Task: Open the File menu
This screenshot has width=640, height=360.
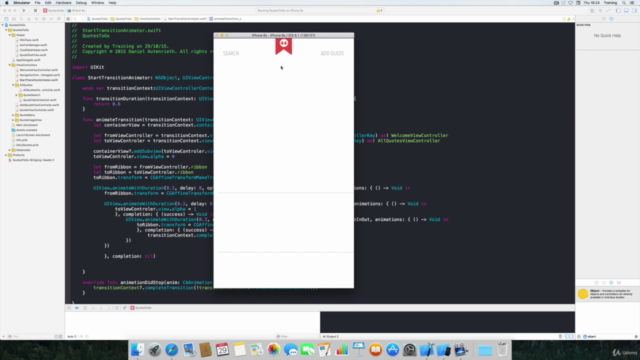Action: [38, 3]
